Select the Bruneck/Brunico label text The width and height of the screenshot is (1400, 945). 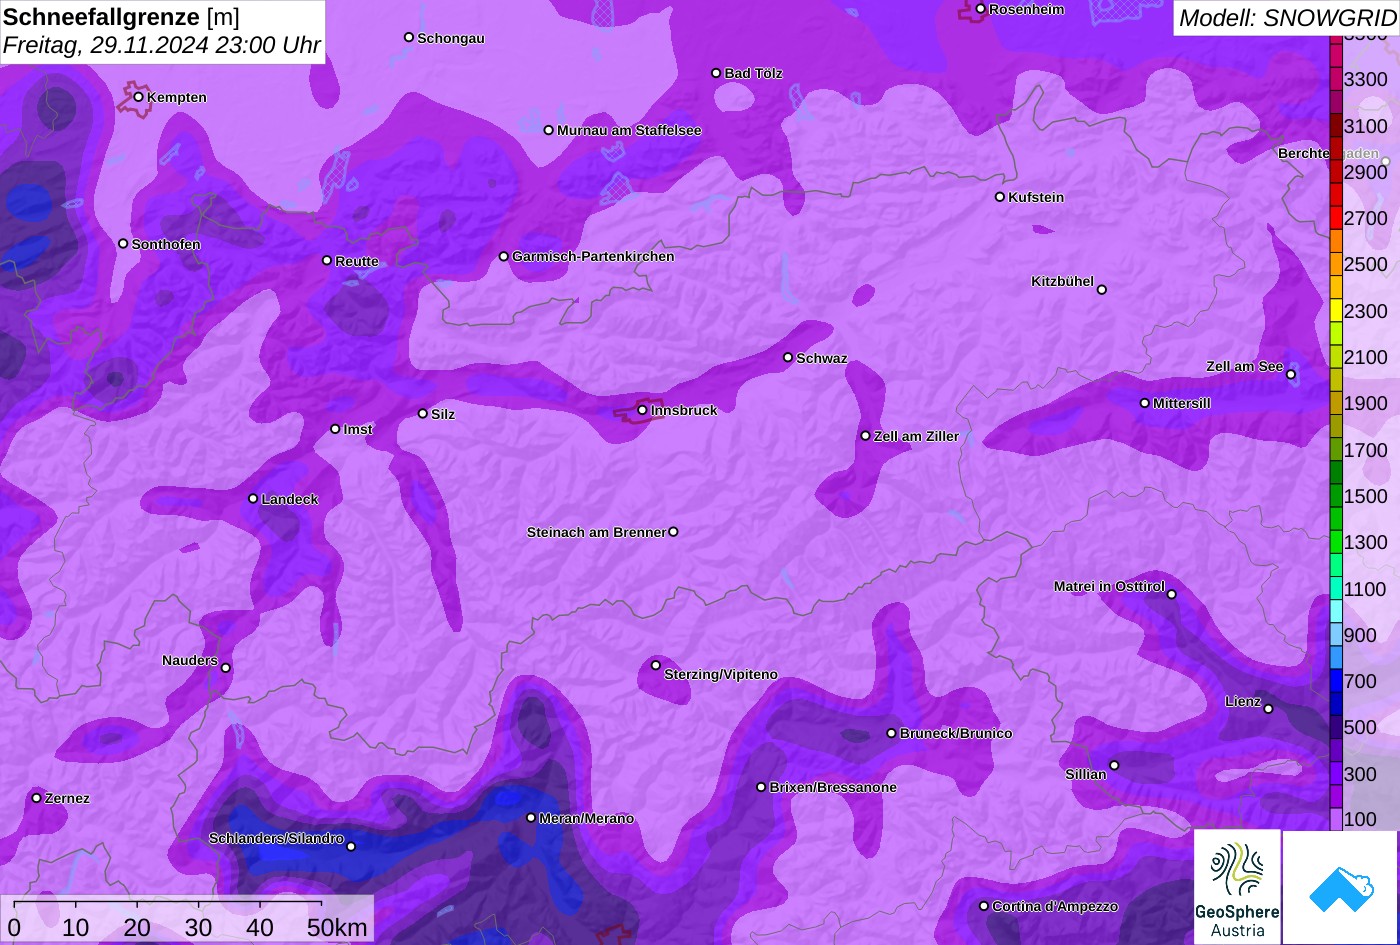(x=956, y=734)
